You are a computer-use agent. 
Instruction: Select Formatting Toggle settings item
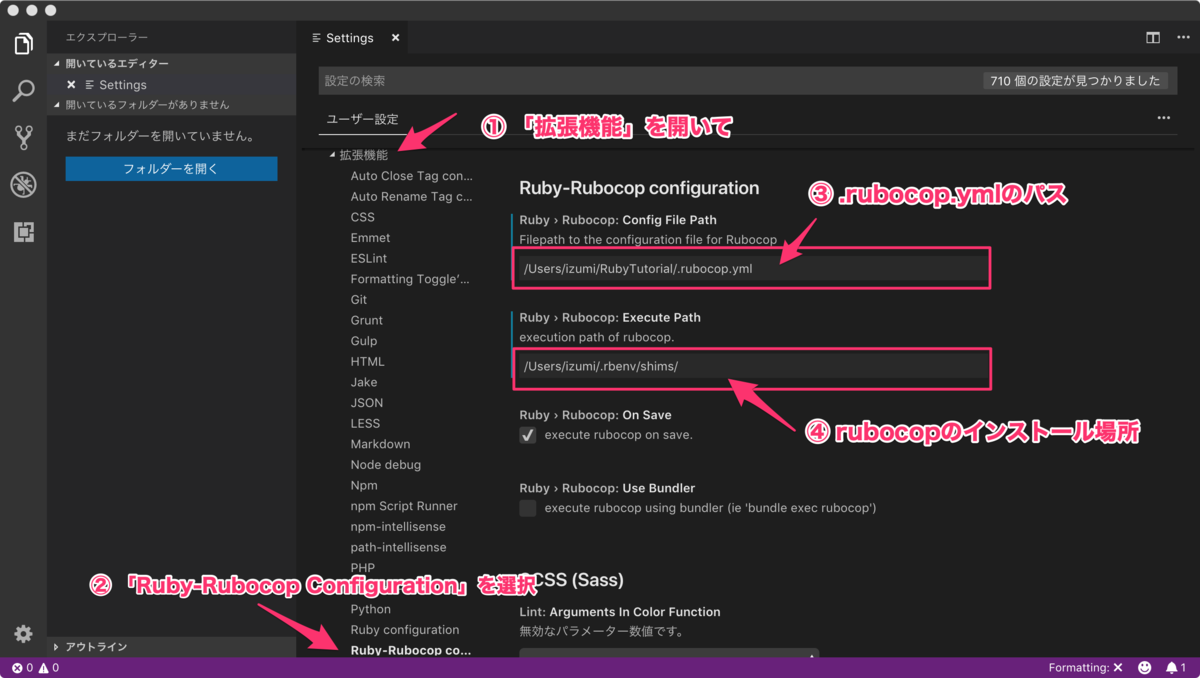410,279
